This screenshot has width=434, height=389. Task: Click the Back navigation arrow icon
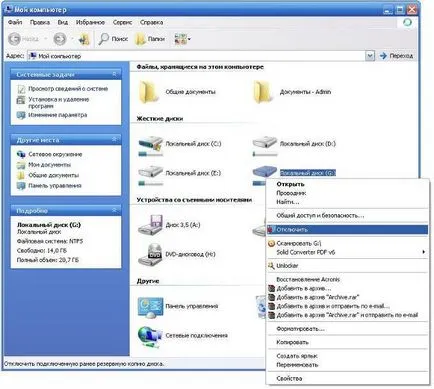pos(15,39)
